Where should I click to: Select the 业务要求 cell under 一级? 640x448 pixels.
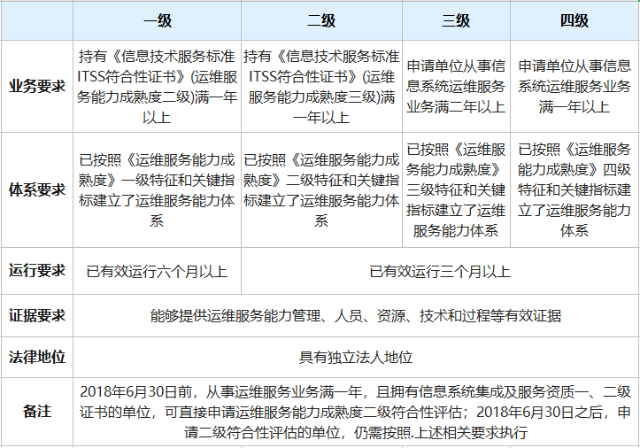(x=156, y=86)
